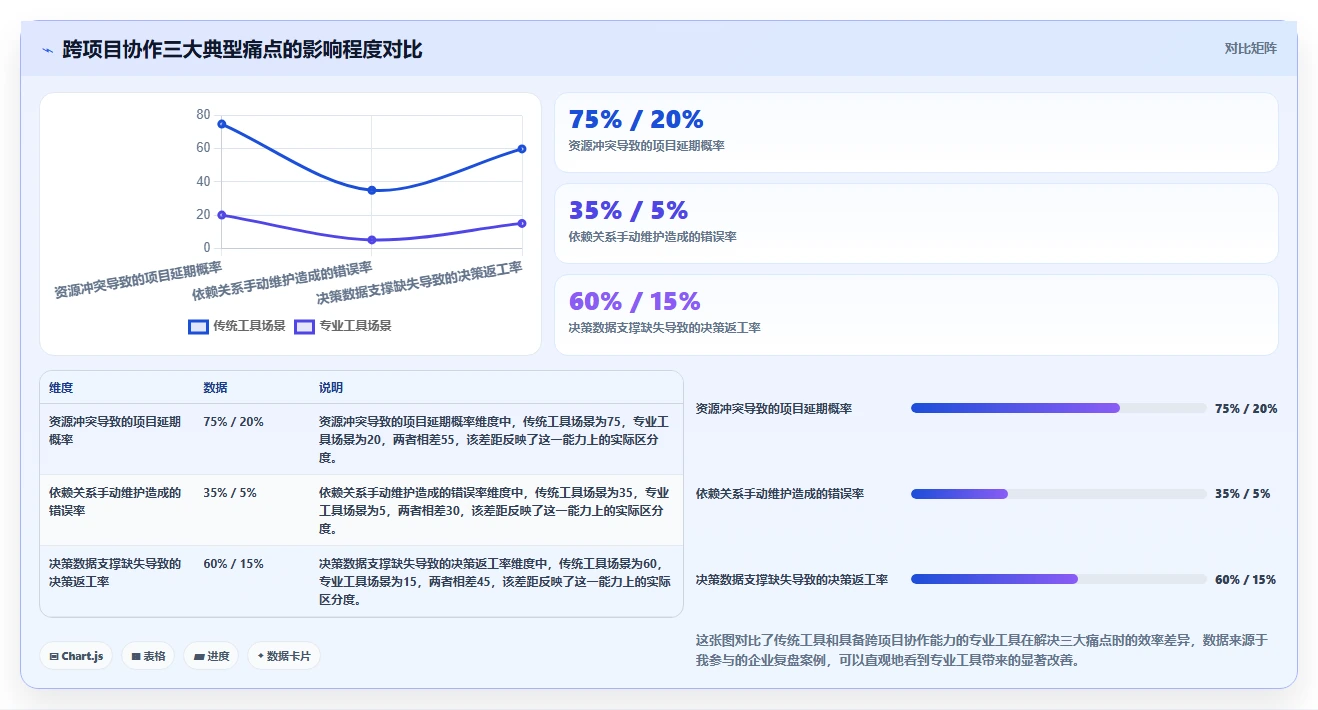
Task: Click the 35% progress bar
Action: click(x=1058, y=494)
